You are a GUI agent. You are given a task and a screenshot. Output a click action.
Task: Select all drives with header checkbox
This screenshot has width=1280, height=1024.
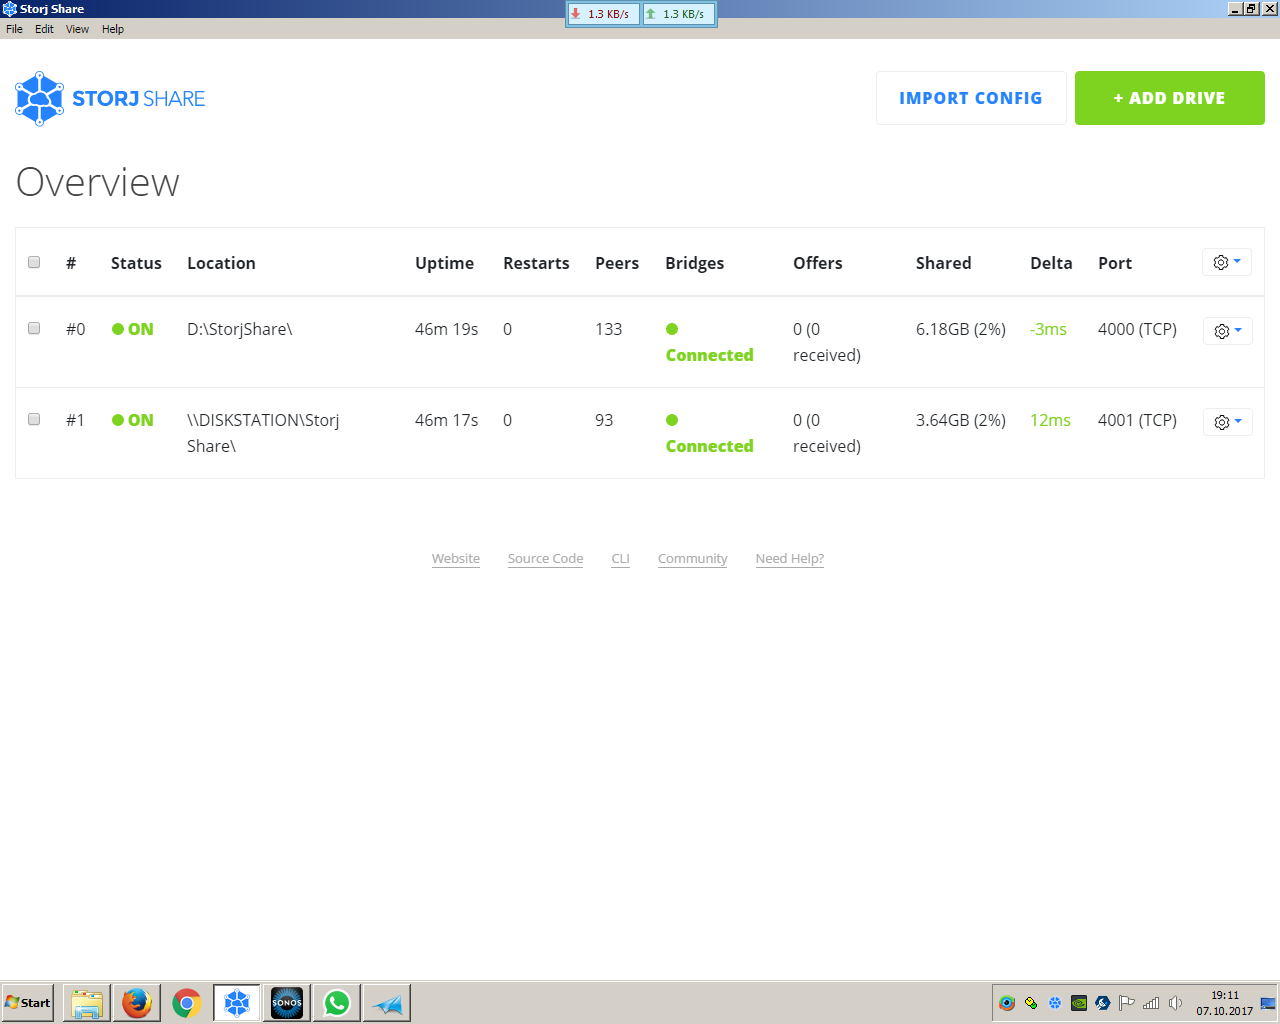point(34,262)
